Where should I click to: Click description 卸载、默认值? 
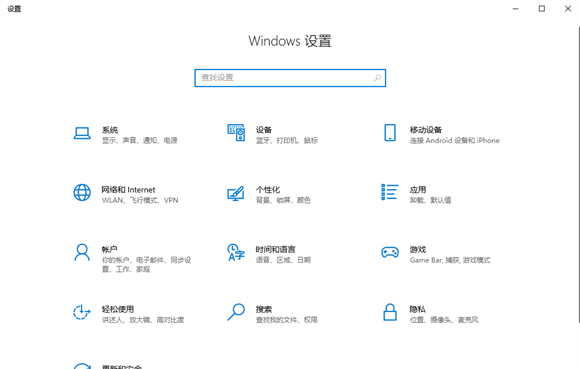point(430,200)
